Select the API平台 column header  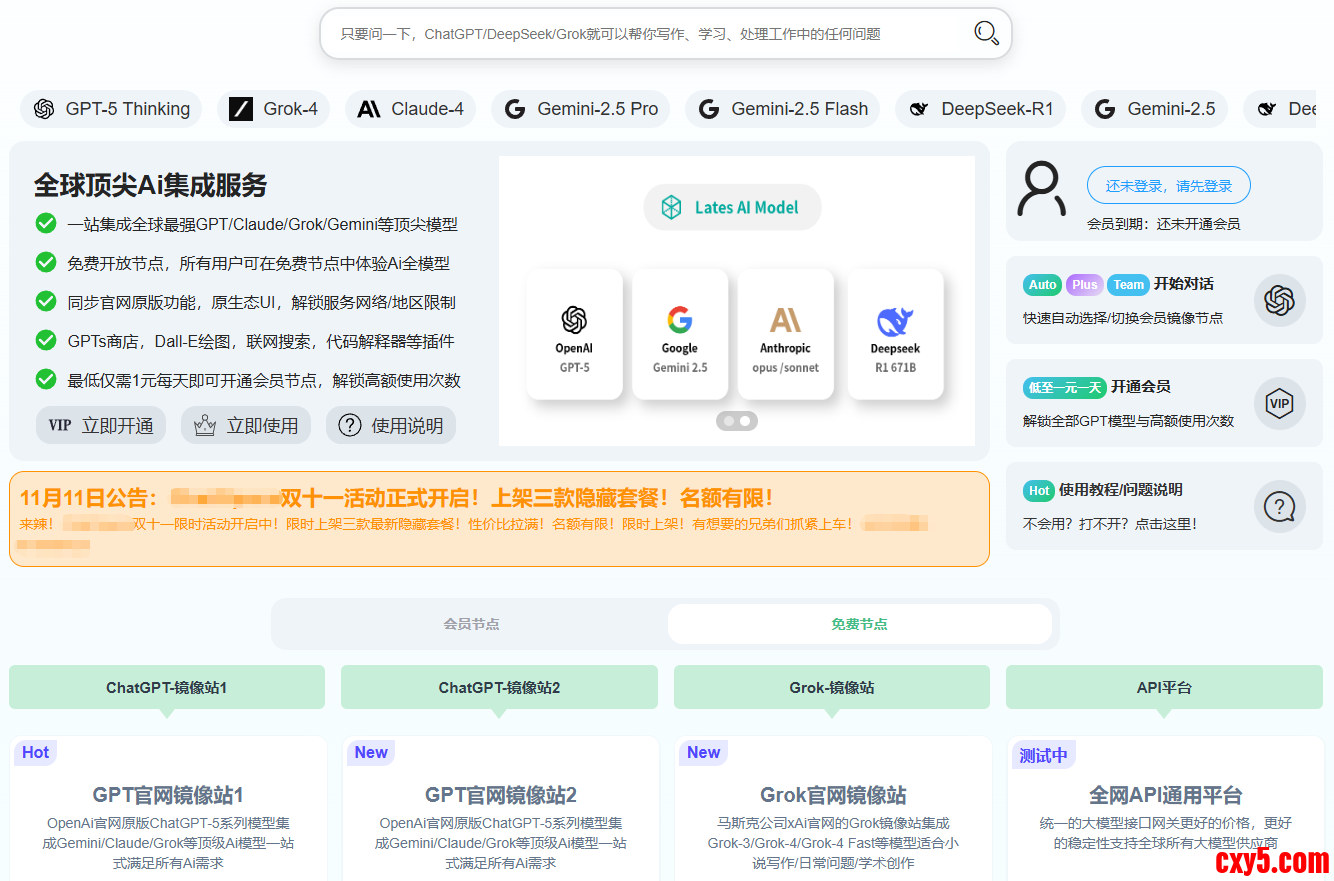coord(1164,687)
